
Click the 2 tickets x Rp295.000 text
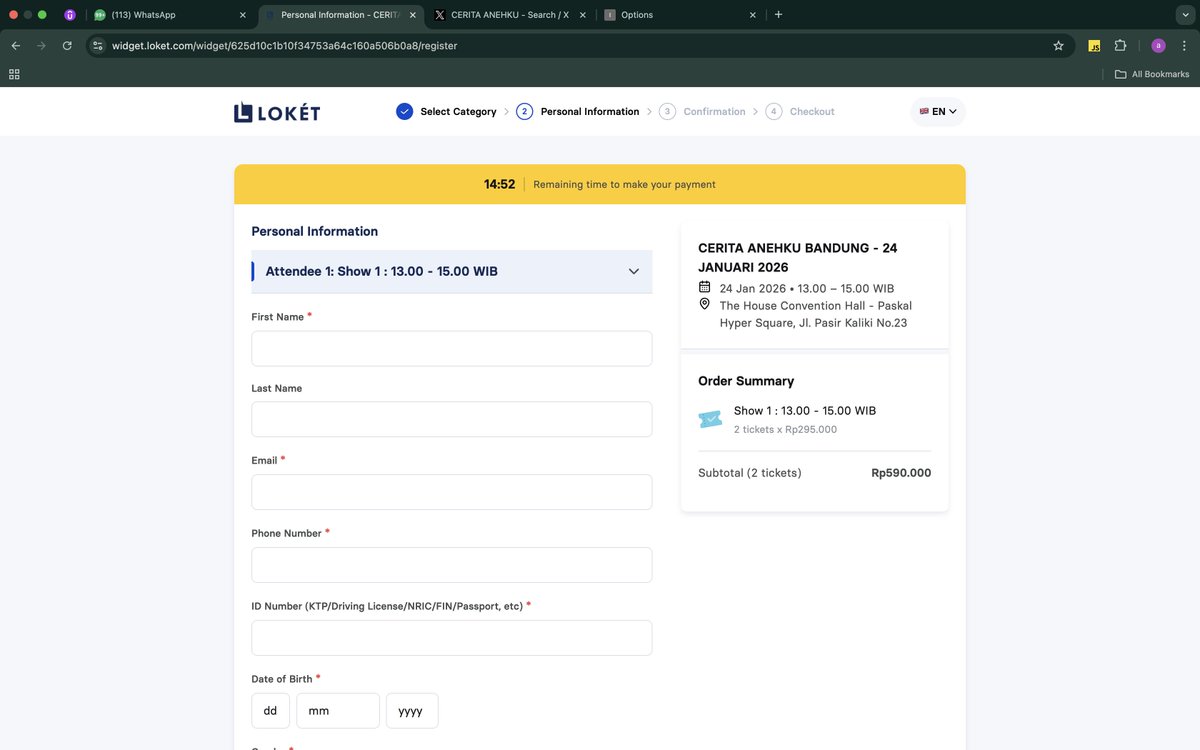pyautogui.click(x=785, y=429)
